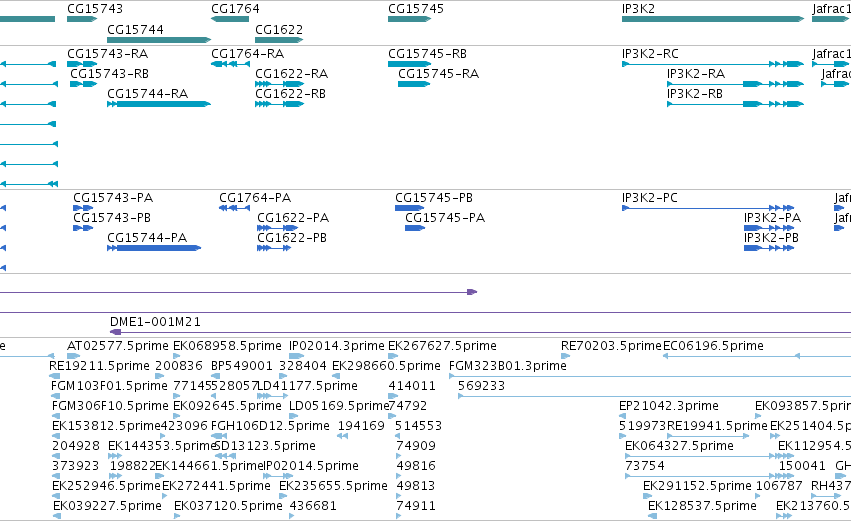
Task: Click the RE19941.5prime EST label
Action: [717, 426]
